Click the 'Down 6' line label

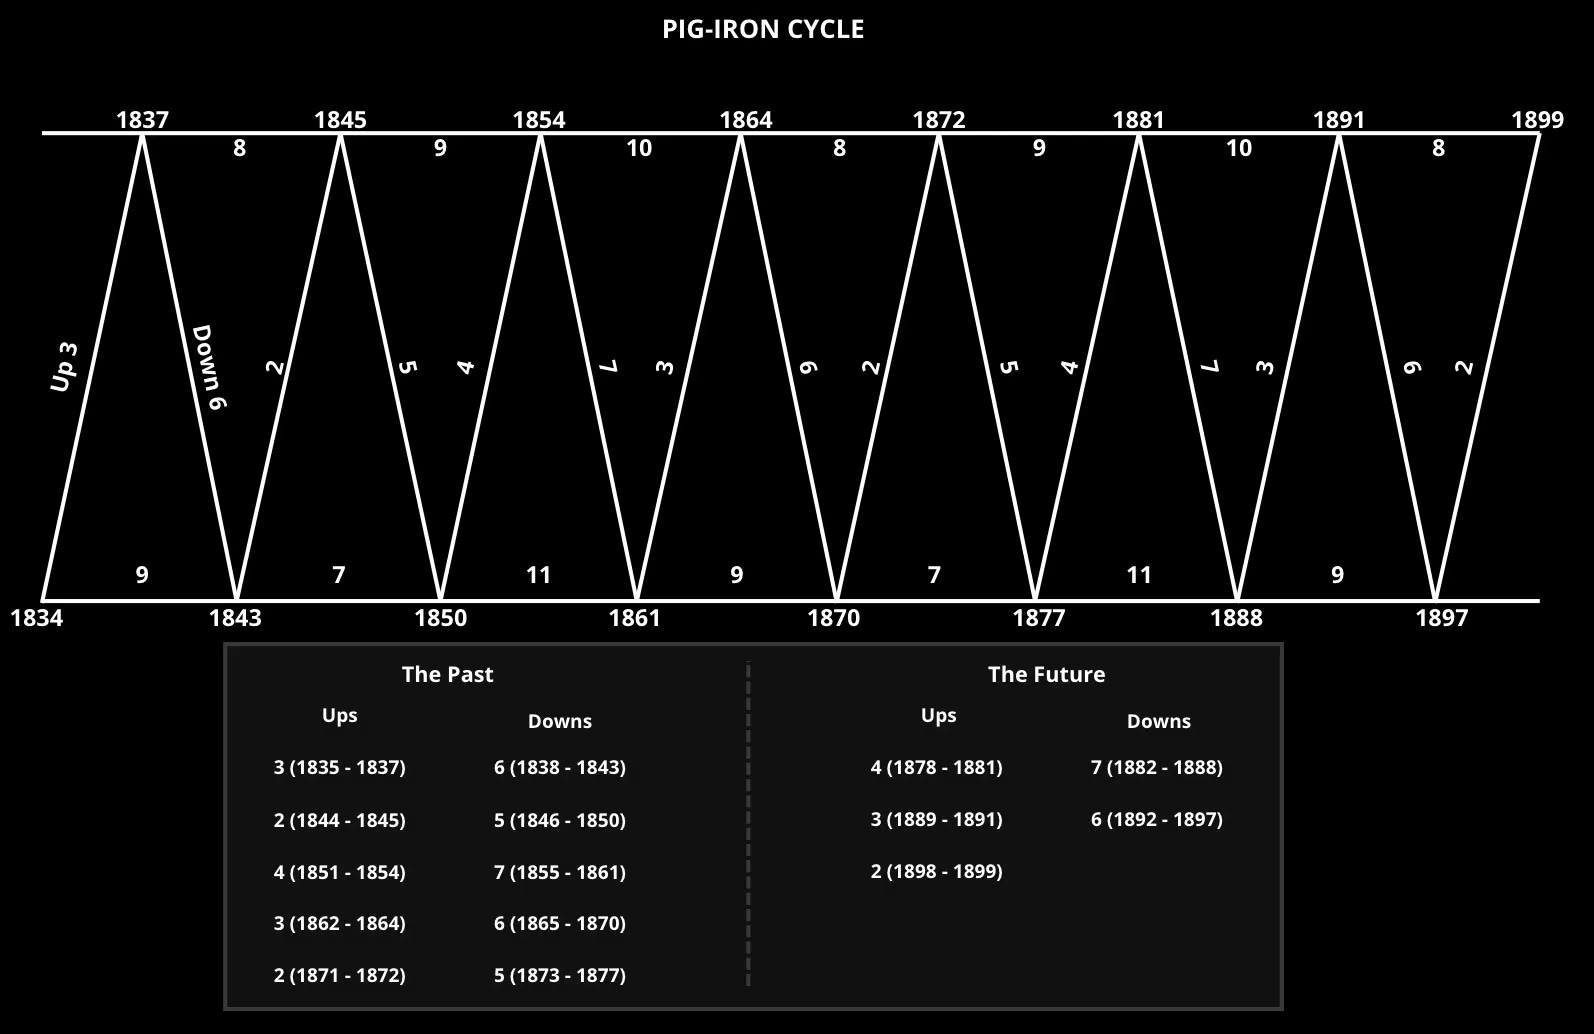pyautogui.click(x=209, y=367)
